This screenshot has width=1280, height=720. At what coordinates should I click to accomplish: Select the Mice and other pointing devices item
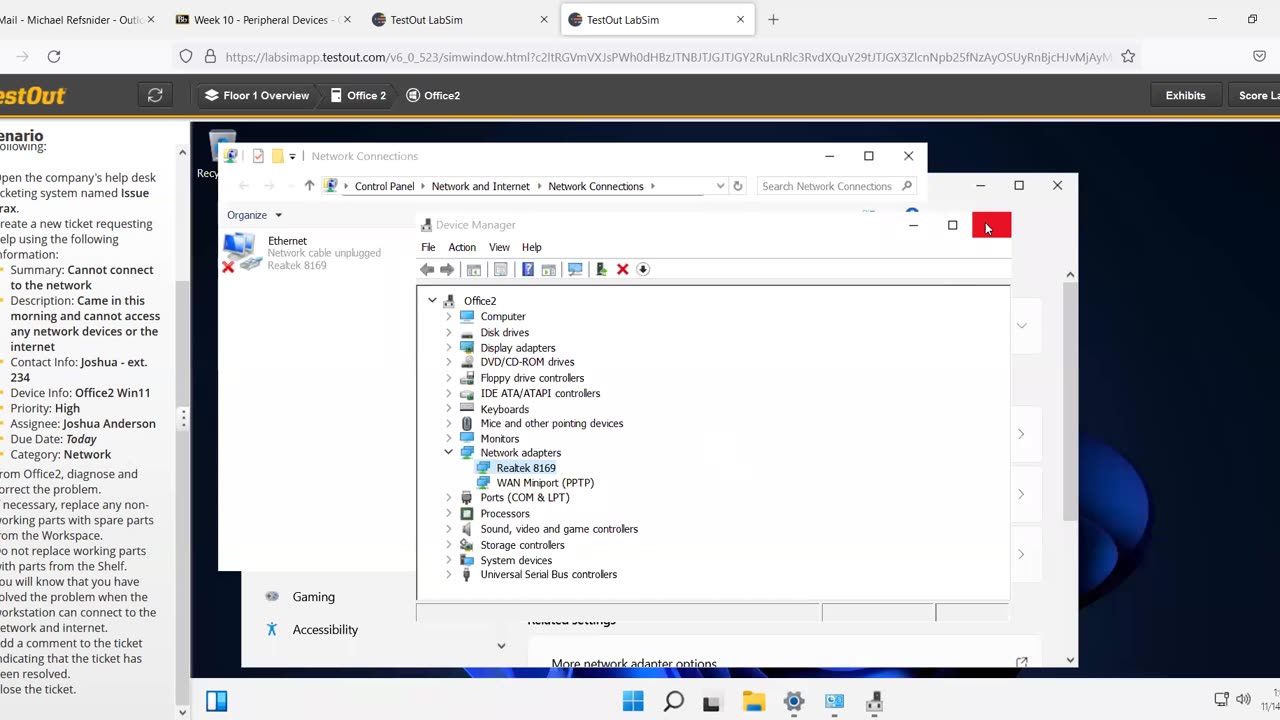pyautogui.click(x=552, y=423)
